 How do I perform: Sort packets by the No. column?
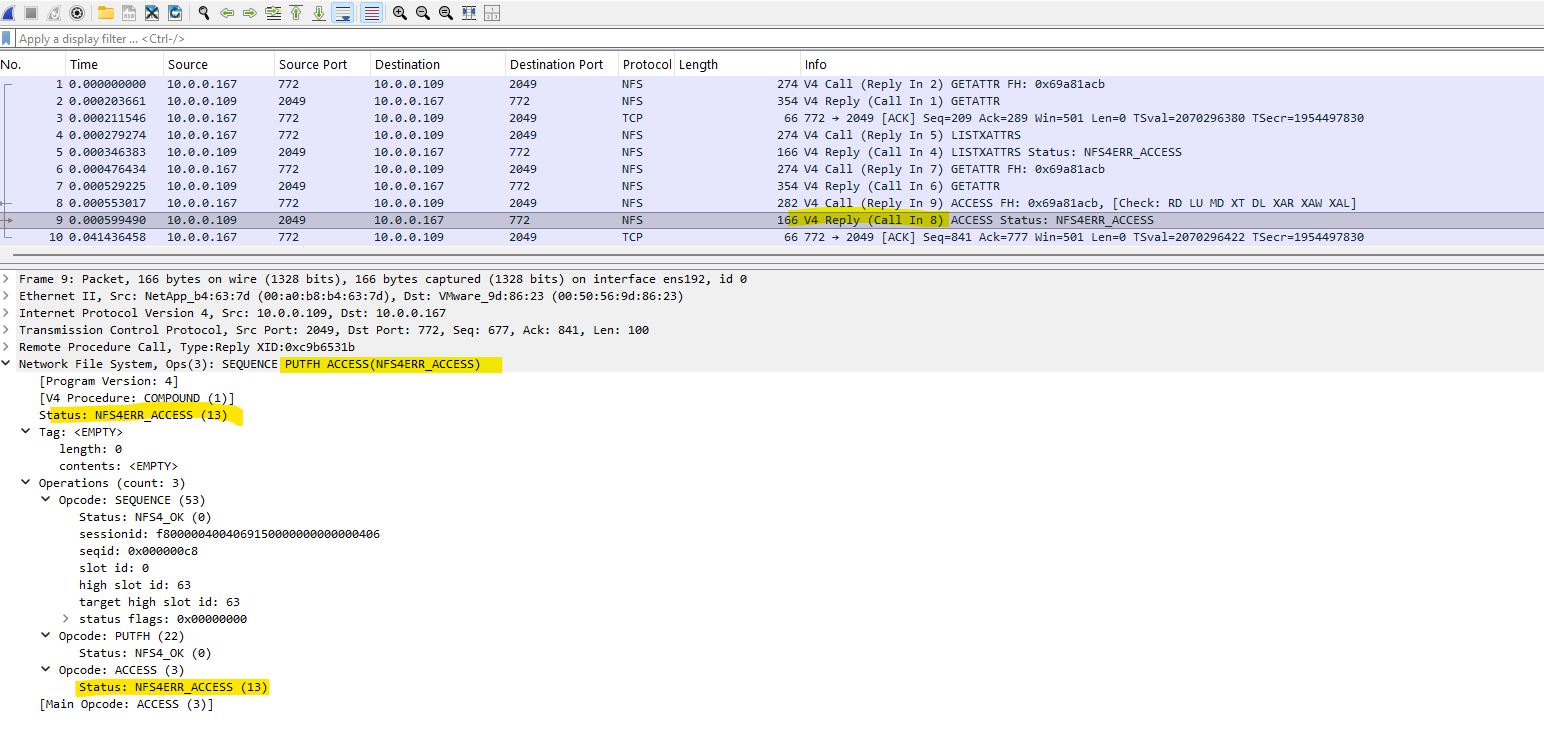[x=33, y=65]
